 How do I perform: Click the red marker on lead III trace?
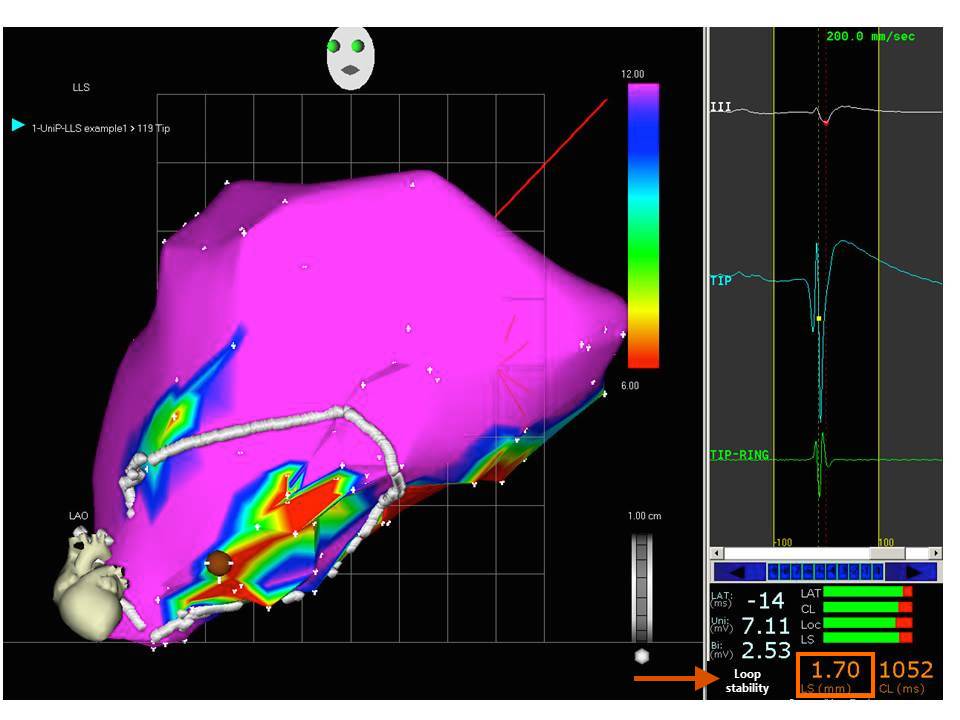coord(825,123)
